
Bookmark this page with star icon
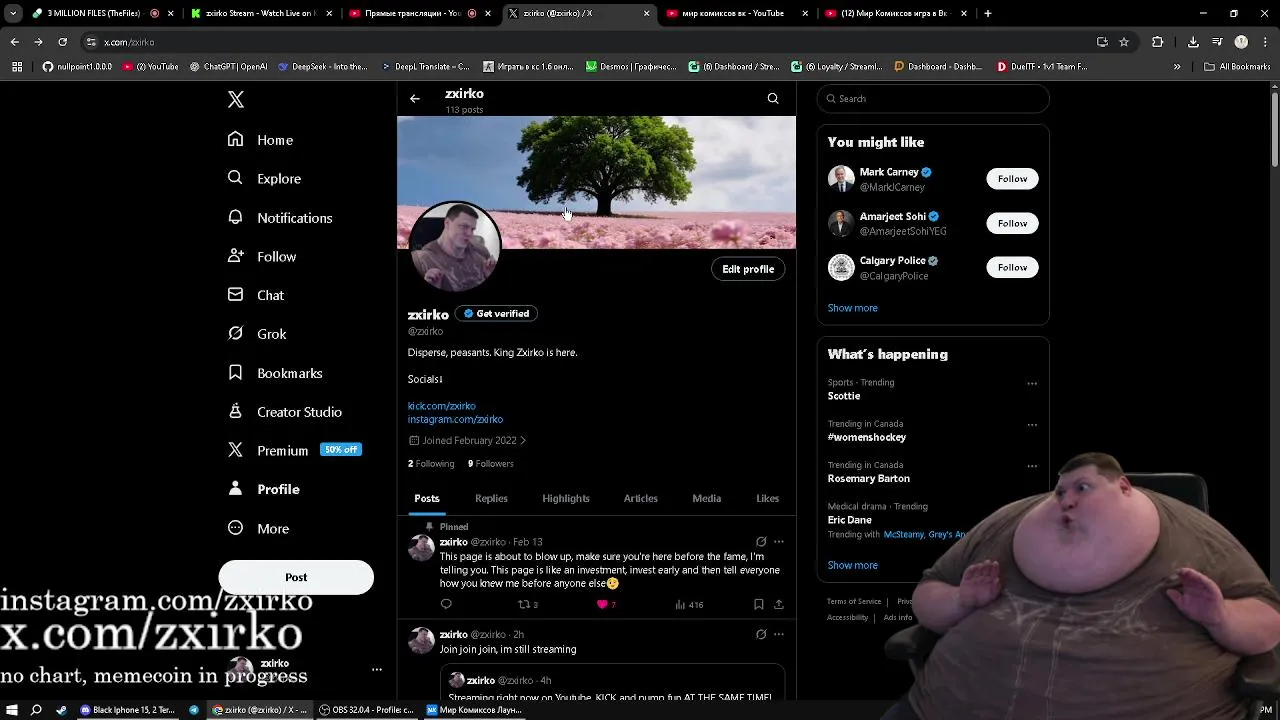(1124, 42)
